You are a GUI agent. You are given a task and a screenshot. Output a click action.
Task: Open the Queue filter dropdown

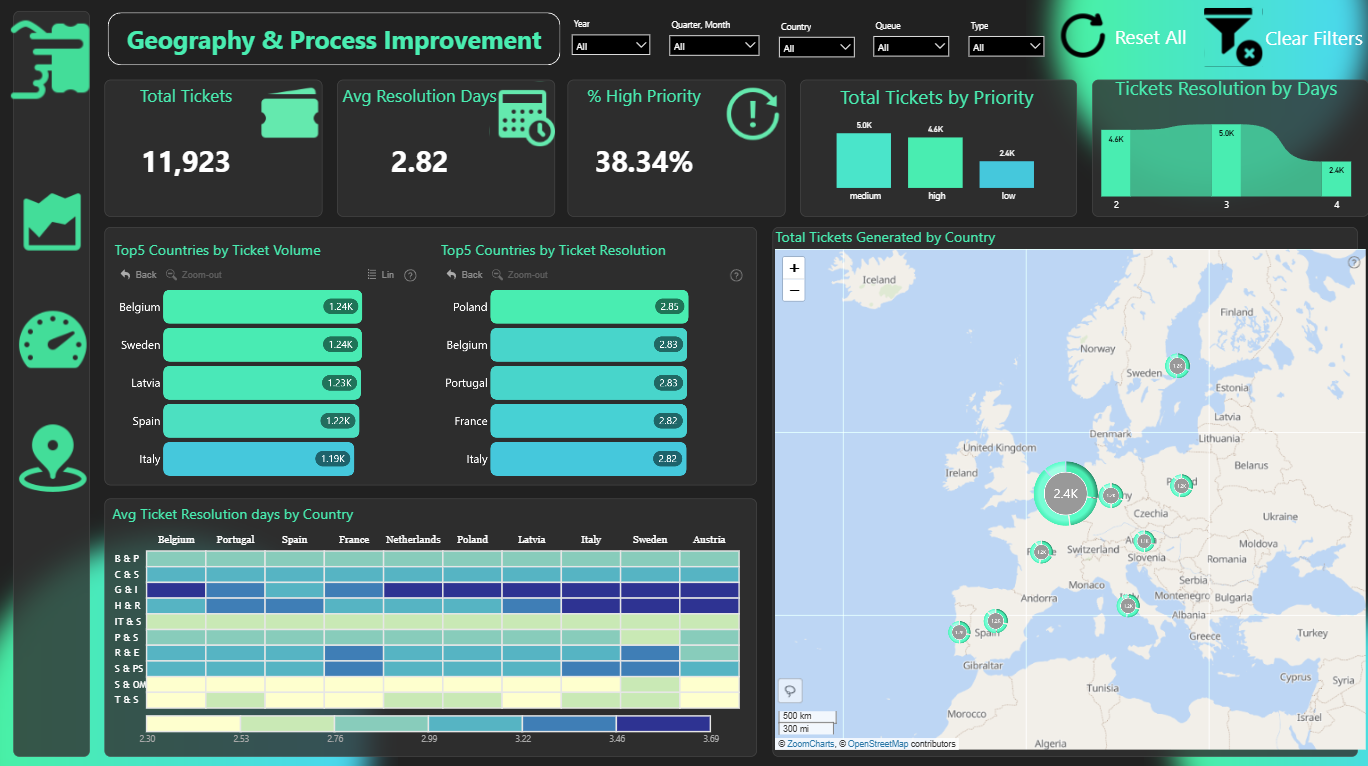pyautogui.click(x=911, y=46)
